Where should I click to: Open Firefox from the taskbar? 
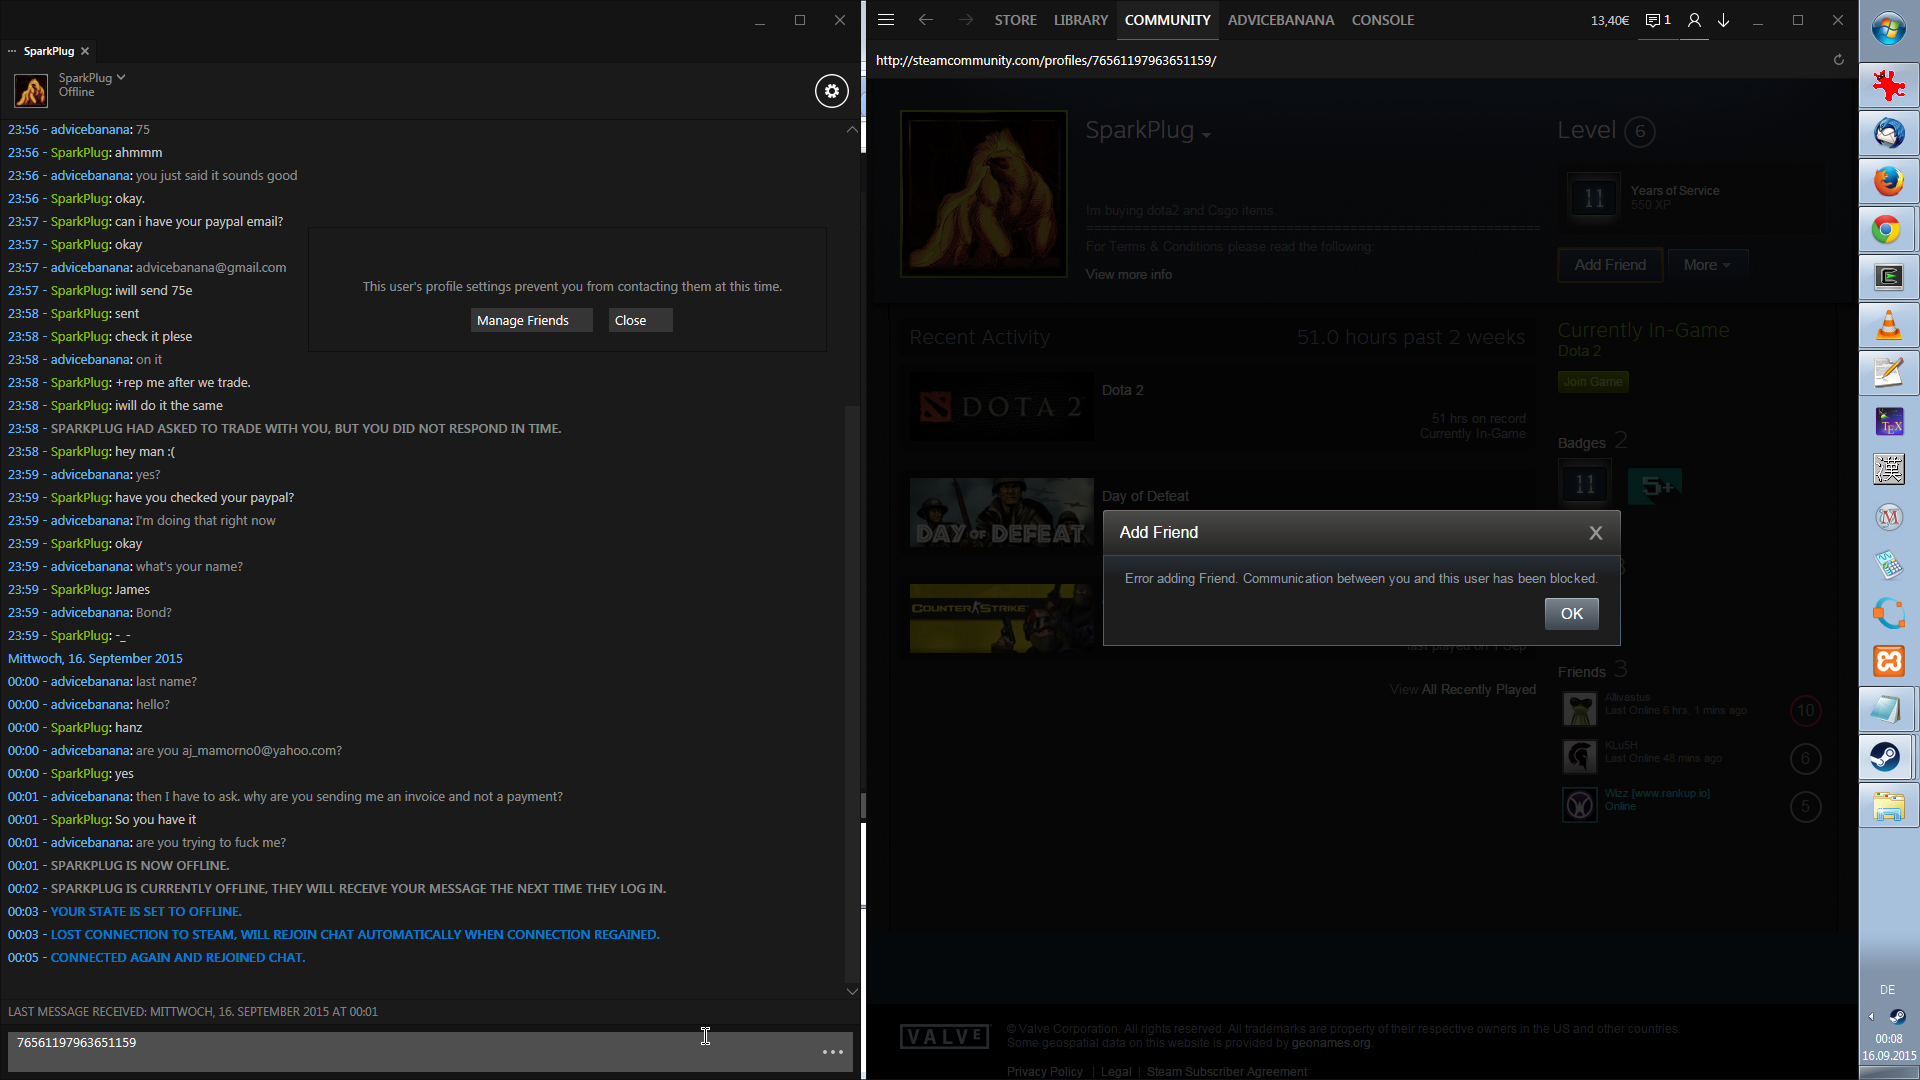click(x=1888, y=182)
